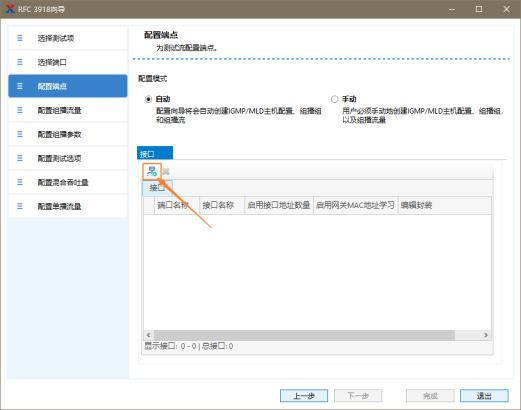Click list icon beside 配置单播流量

(20, 206)
